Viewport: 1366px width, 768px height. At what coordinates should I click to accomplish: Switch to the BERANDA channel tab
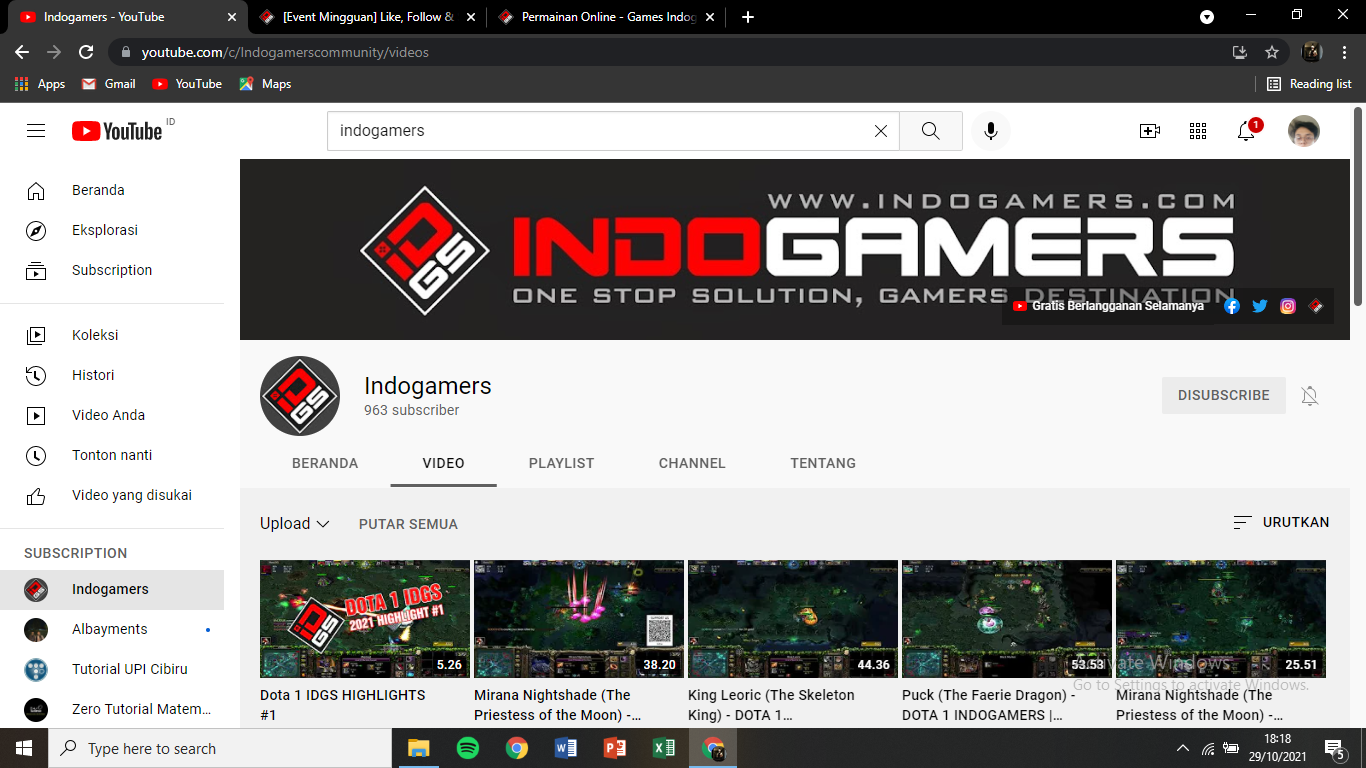tap(325, 463)
